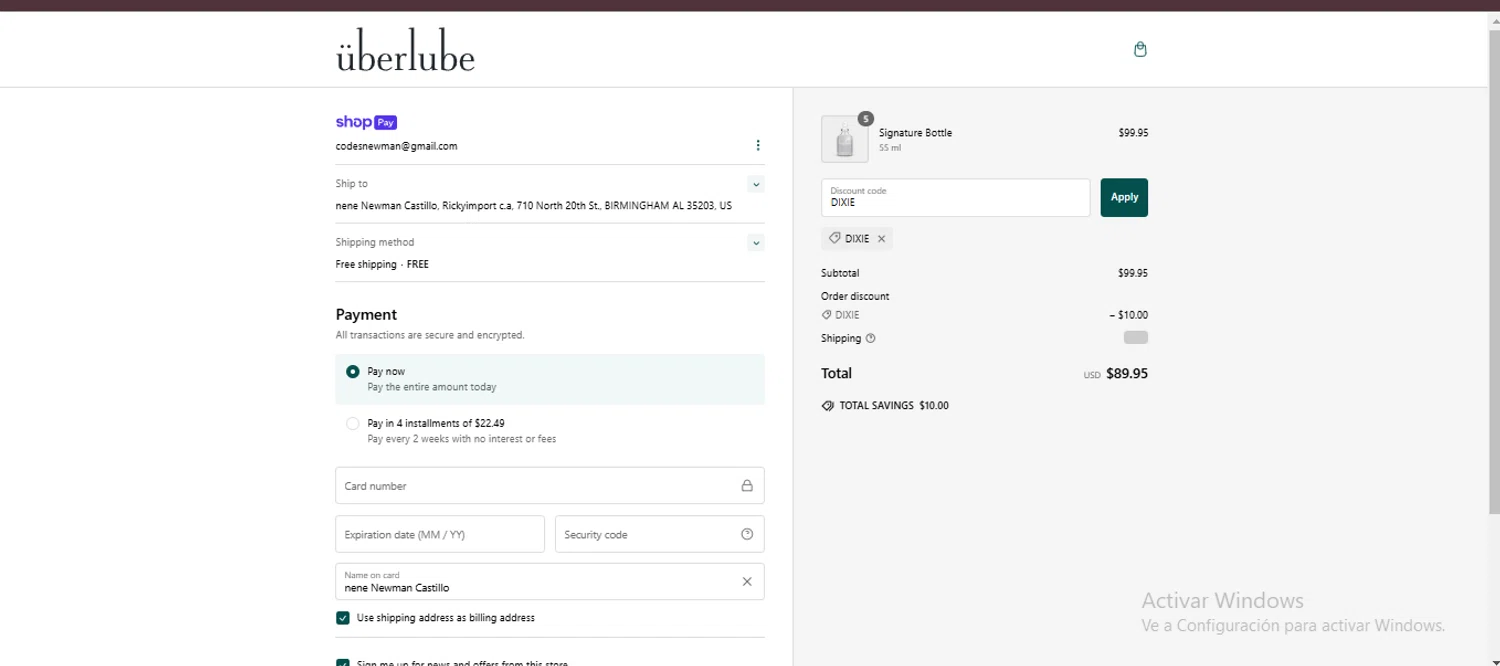The image size is (1500, 666).
Task: Click the codesnewman@gmail.com email text
Action: tap(396, 146)
